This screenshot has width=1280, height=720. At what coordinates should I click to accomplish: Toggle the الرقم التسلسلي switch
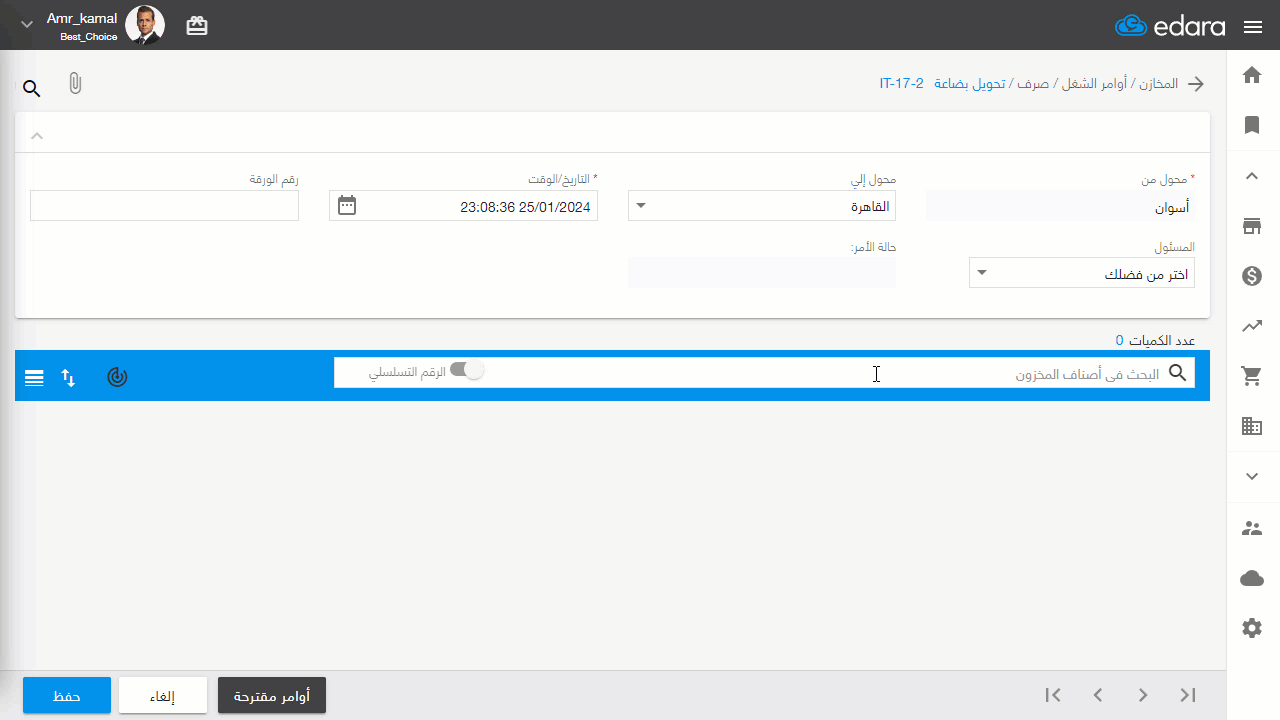[466, 370]
